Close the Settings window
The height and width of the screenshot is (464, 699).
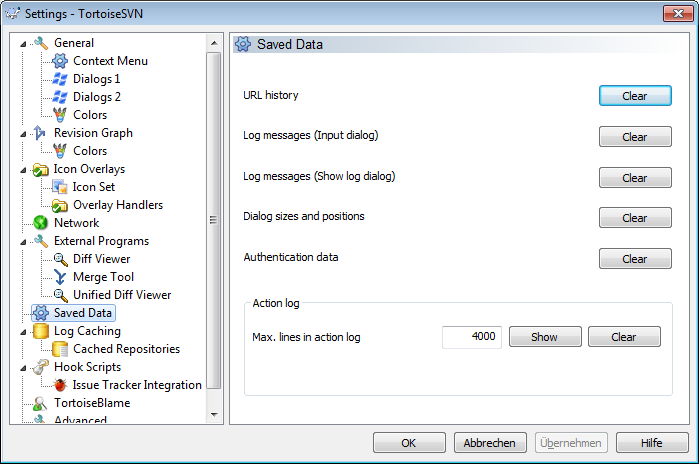(x=678, y=14)
